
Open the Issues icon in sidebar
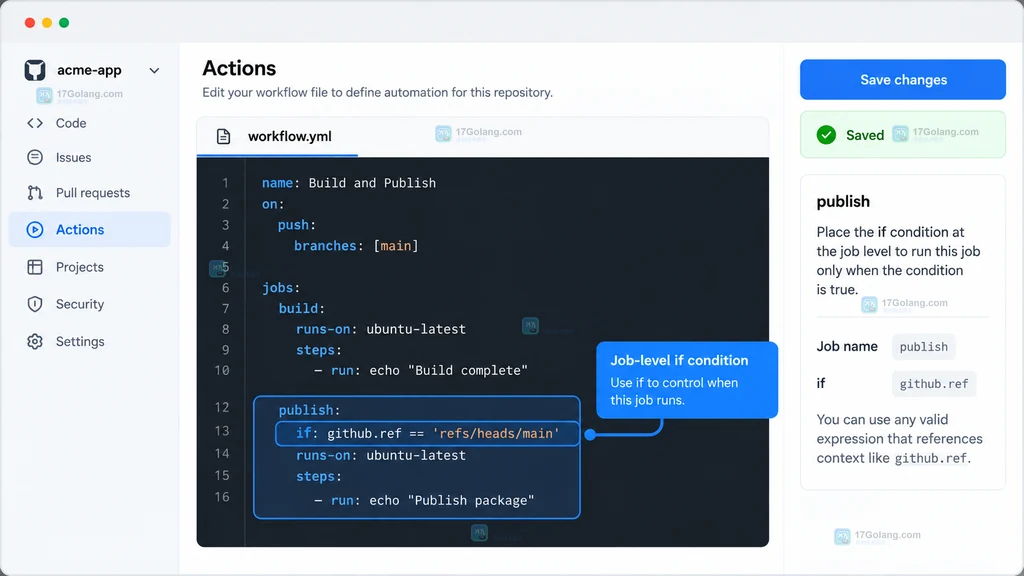click(35, 157)
